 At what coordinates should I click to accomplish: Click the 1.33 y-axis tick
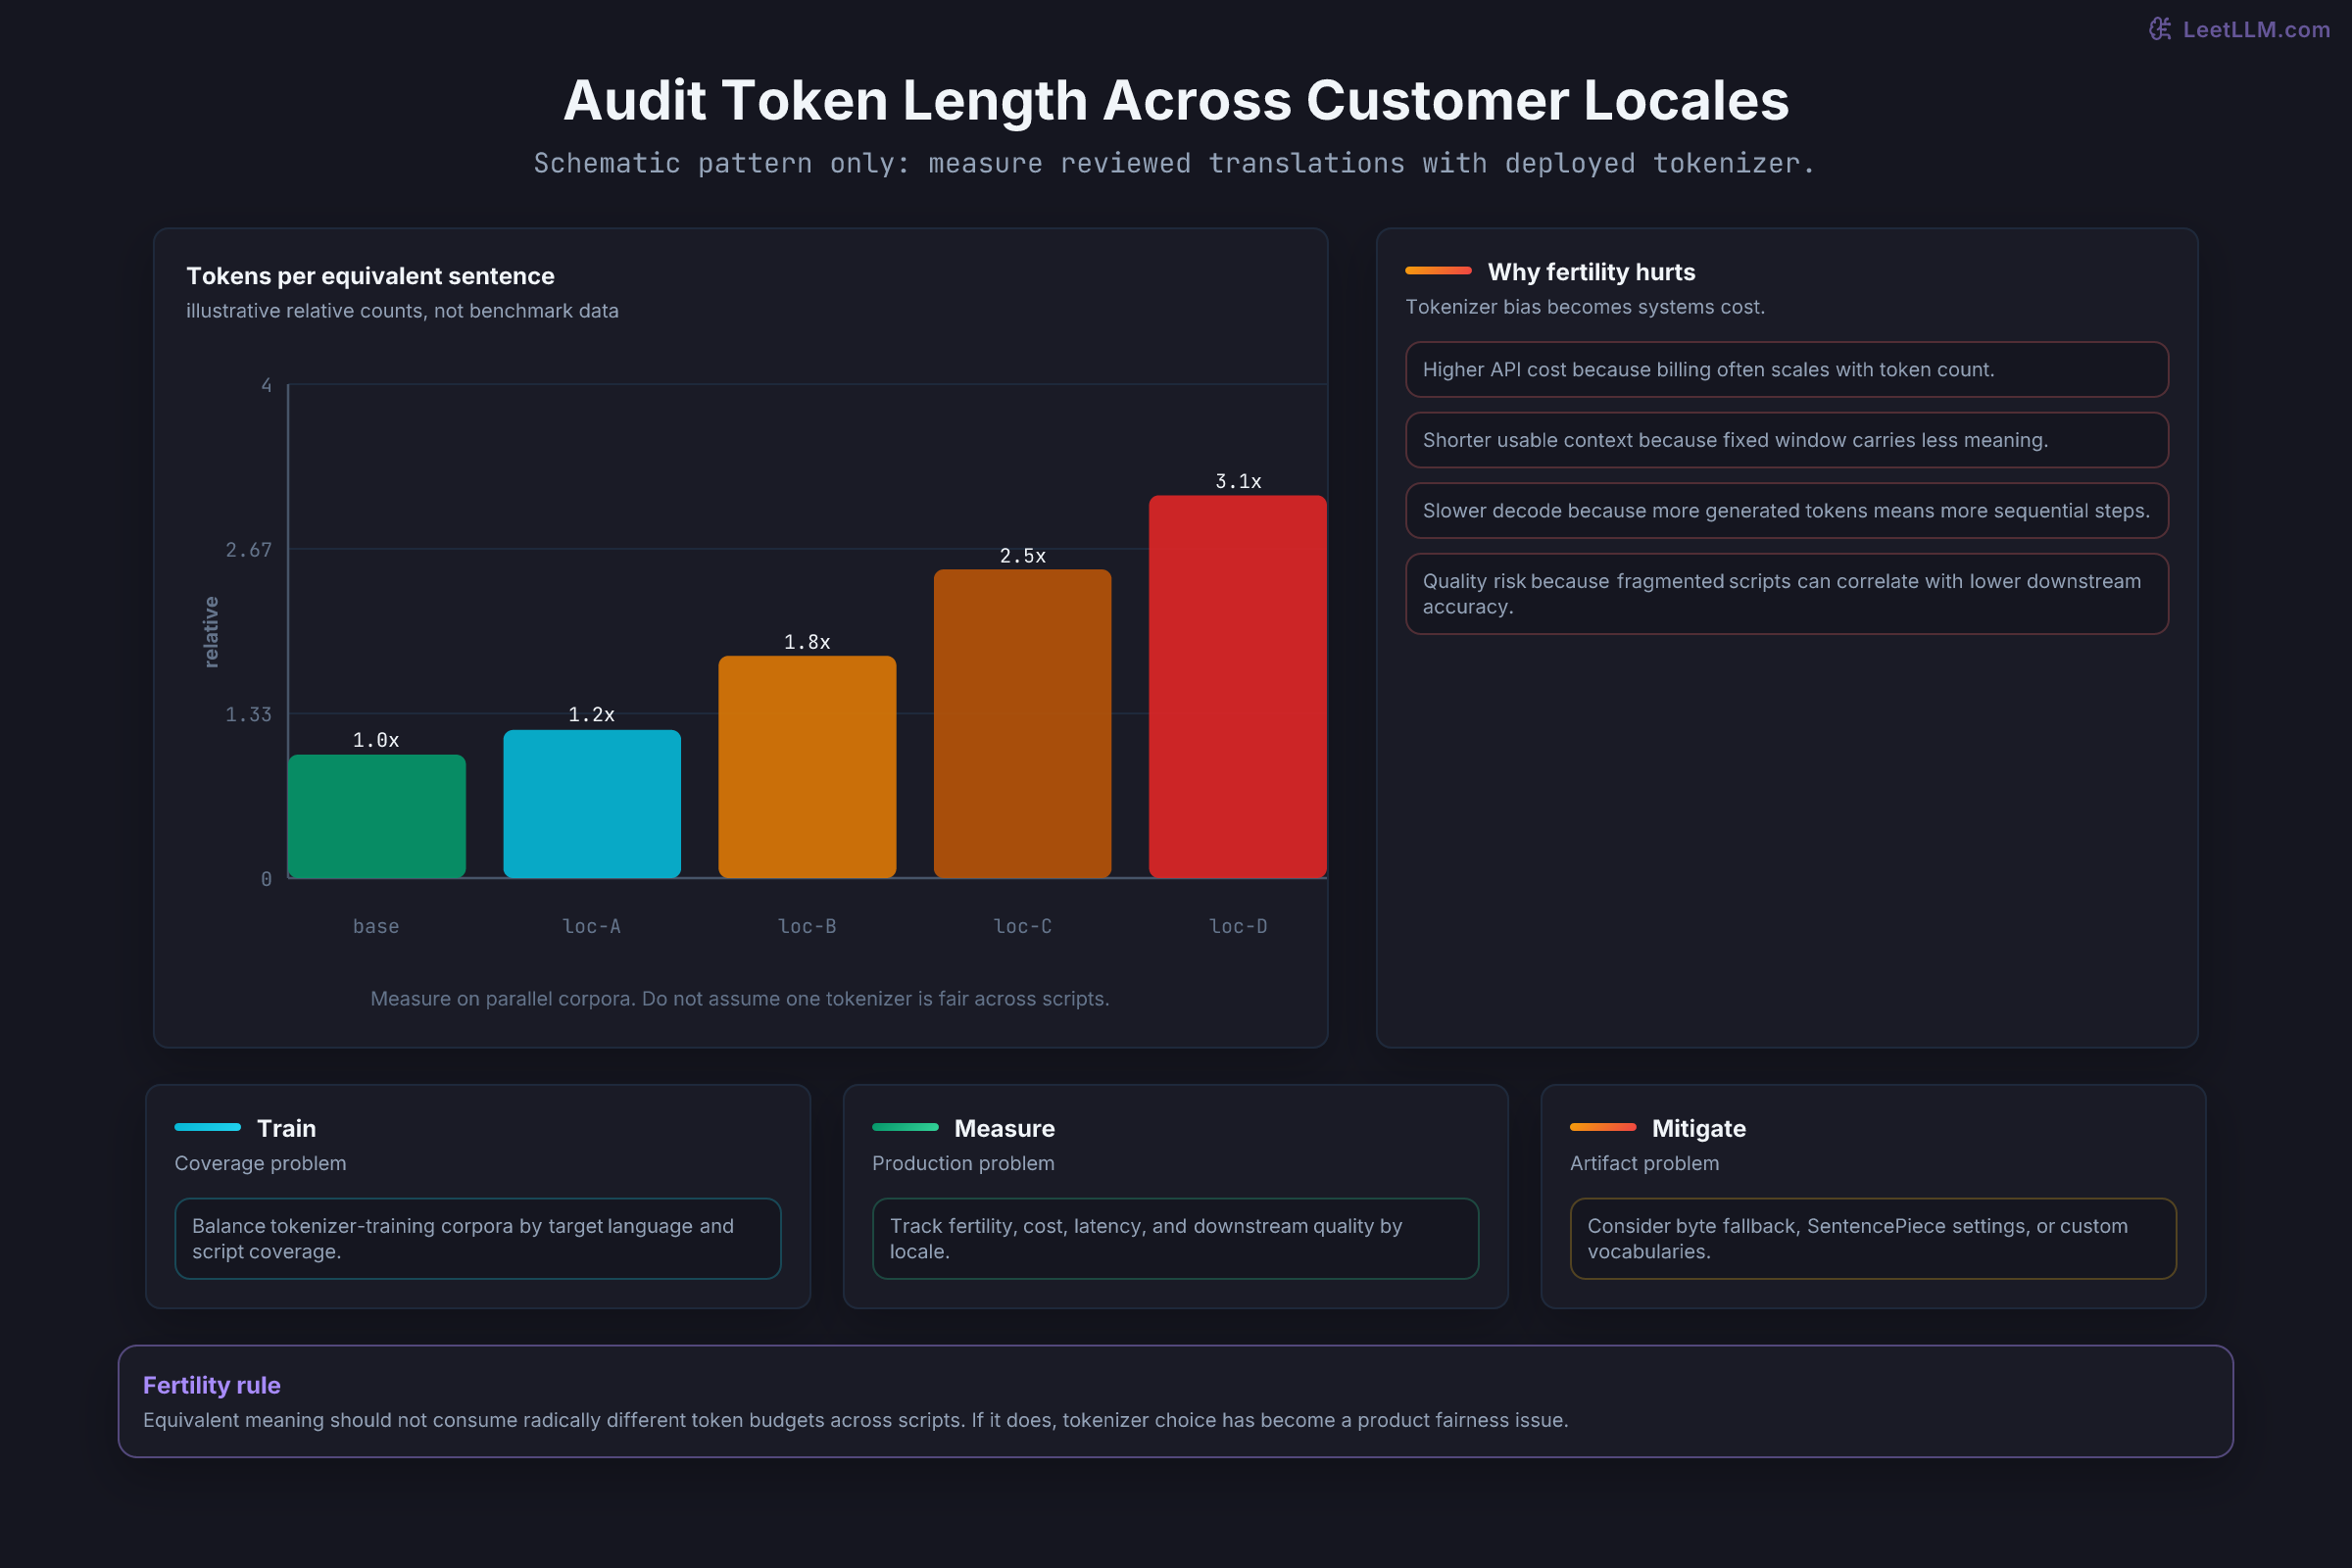[248, 714]
